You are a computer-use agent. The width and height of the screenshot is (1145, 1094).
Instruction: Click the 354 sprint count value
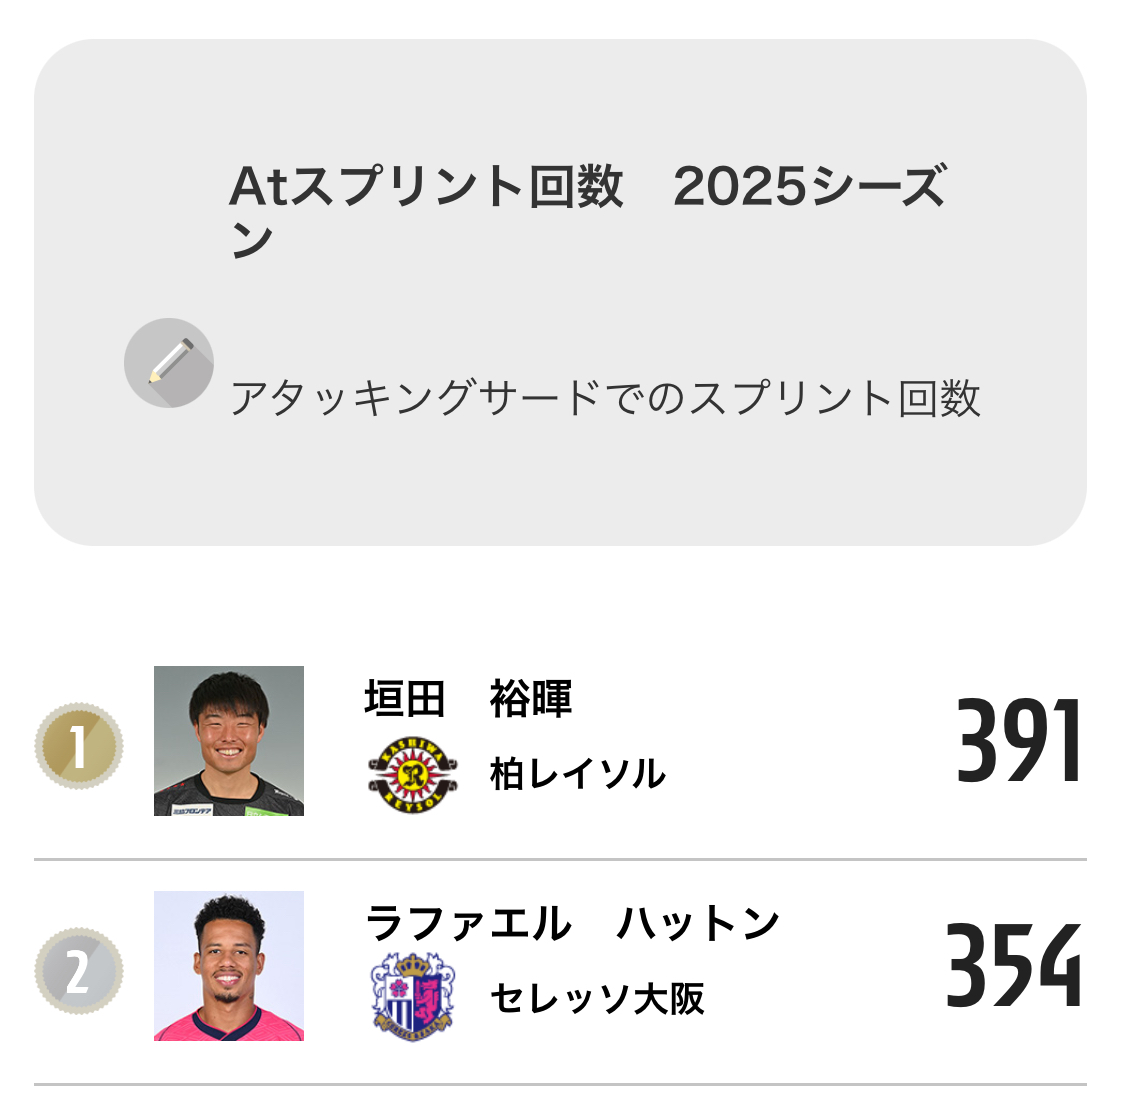pyautogui.click(x=1013, y=966)
